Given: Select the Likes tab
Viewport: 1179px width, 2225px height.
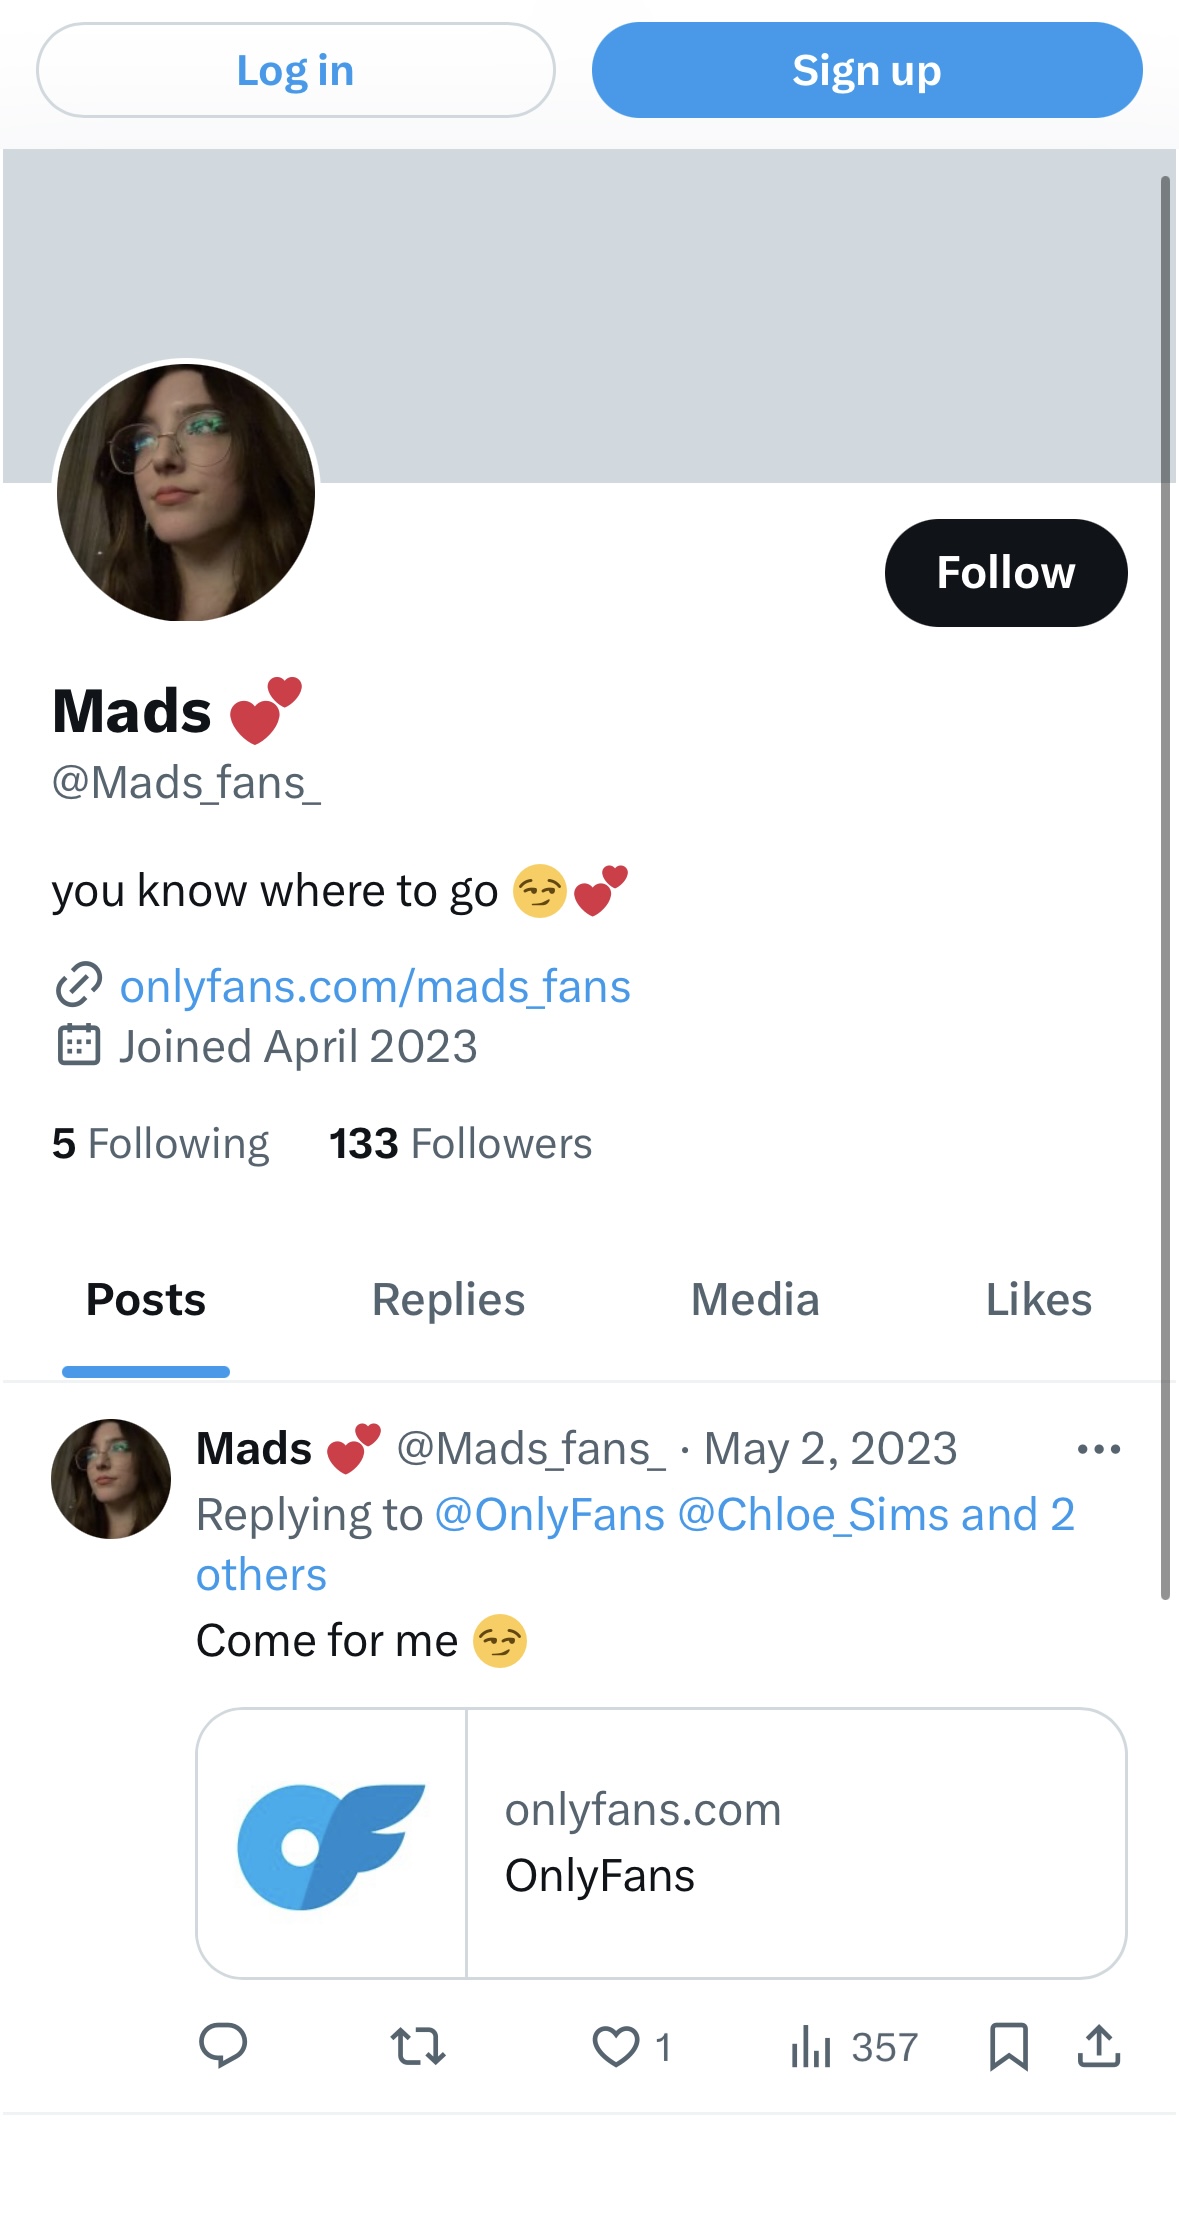Looking at the screenshot, I should point(1038,1300).
